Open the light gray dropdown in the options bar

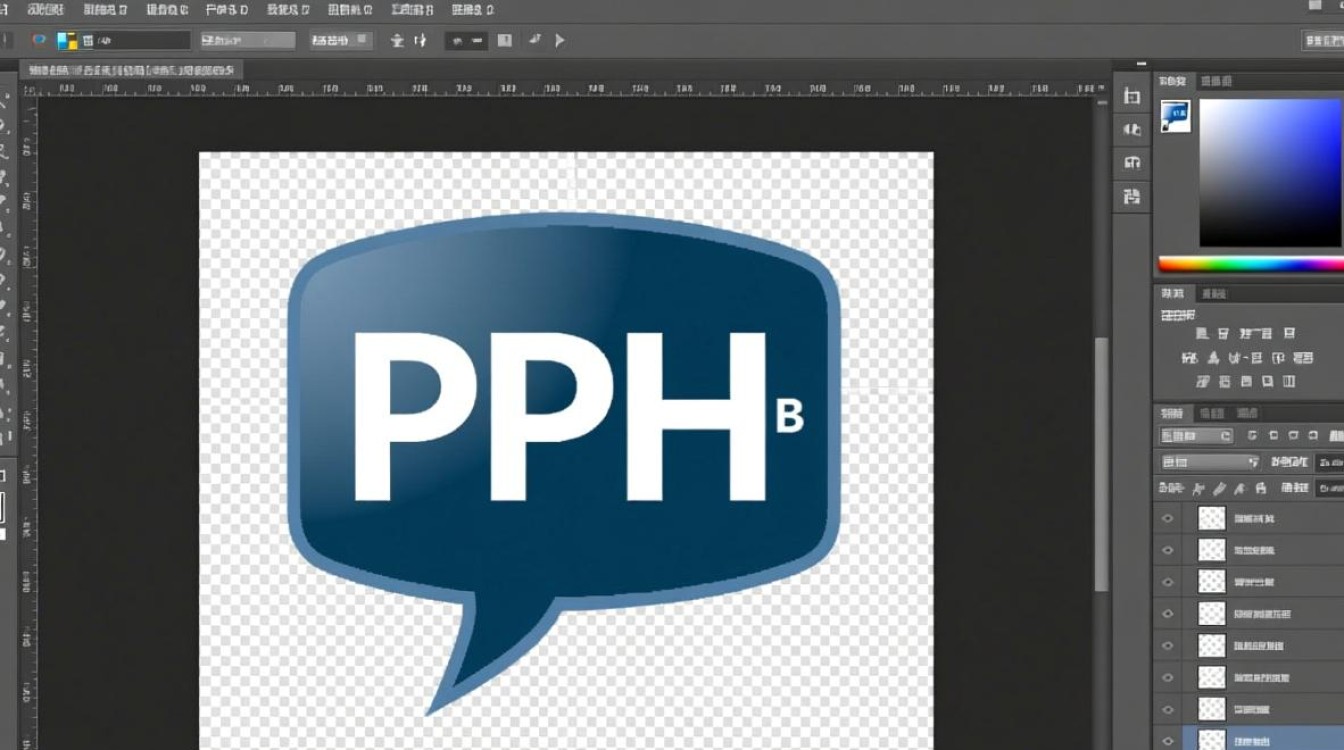[248, 41]
